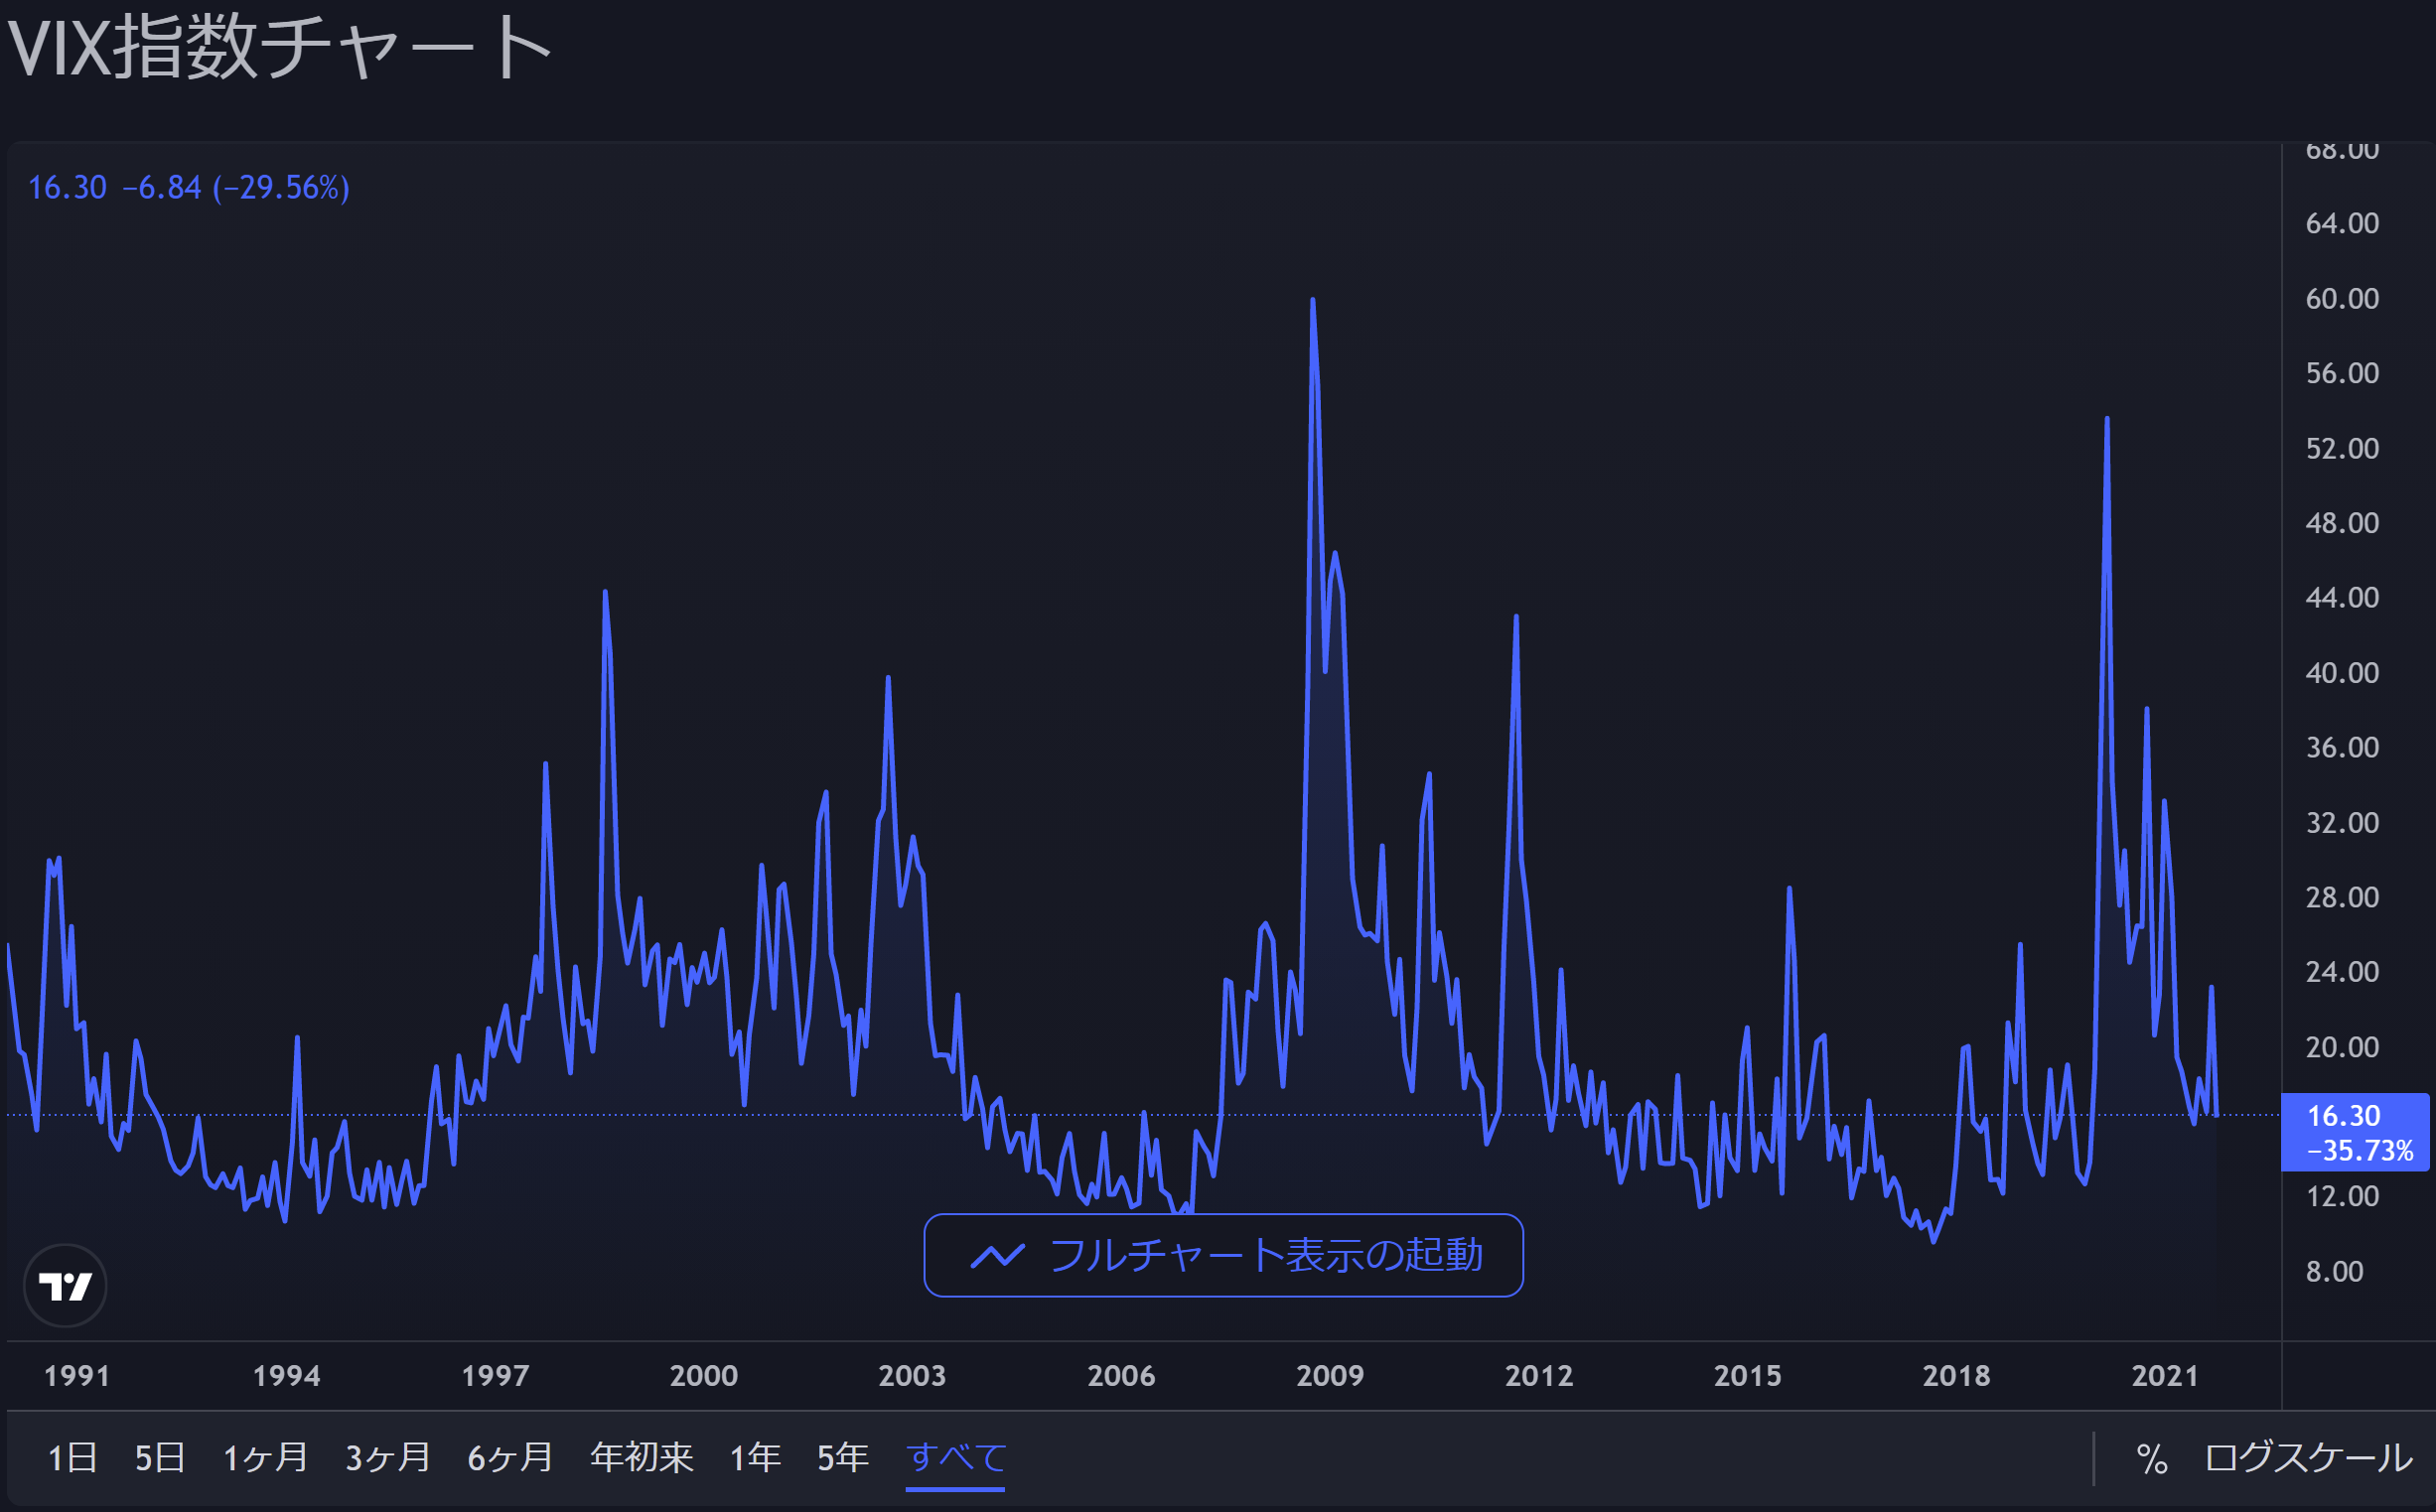The image size is (2436, 1512).
Task: Toggle log scale (ログスケール)
Action: coord(2308,1458)
